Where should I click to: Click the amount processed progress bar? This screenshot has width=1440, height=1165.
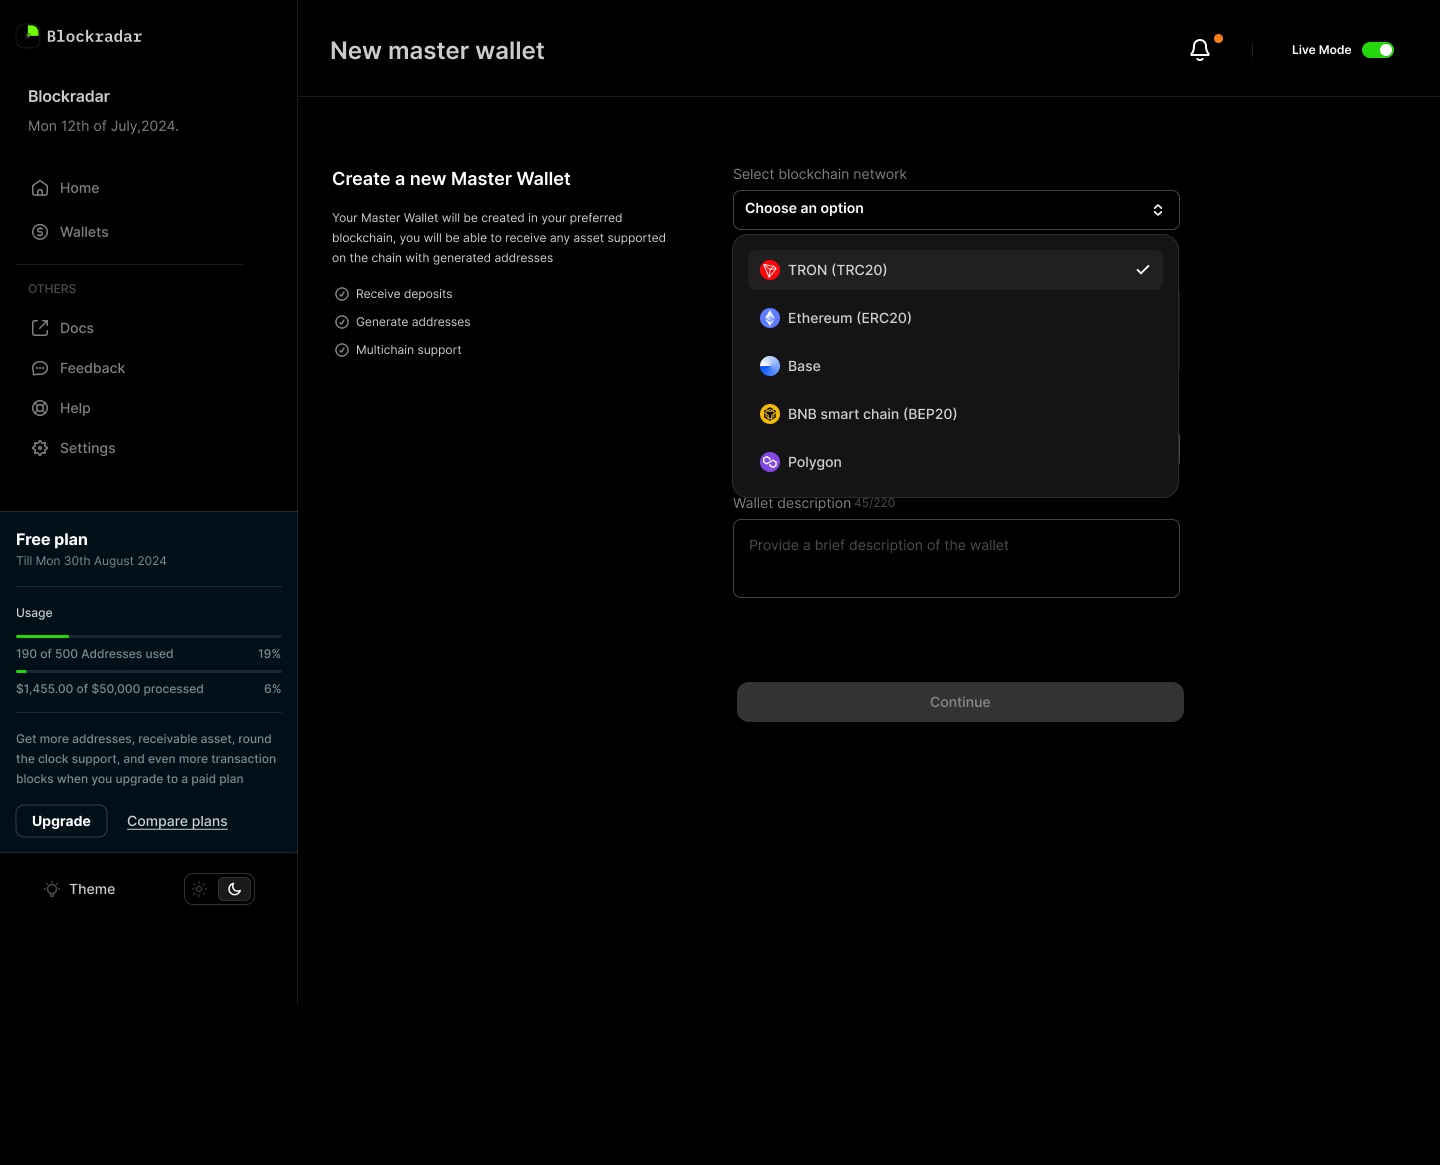click(x=149, y=671)
